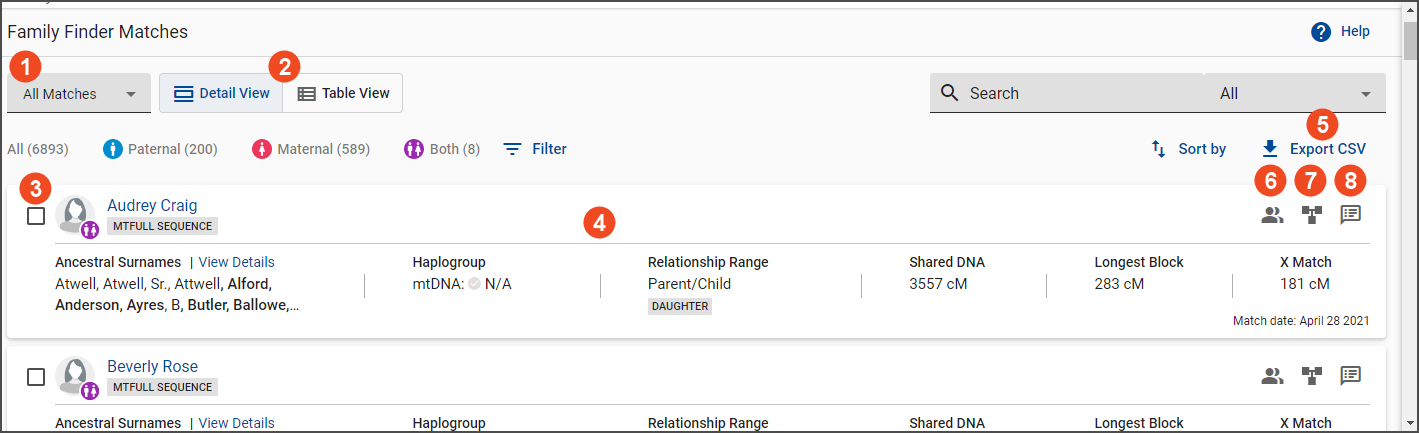This screenshot has height=433, width=1419.
Task: Open the family tree icon for Audrey Craig
Action: click(1311, 214)
